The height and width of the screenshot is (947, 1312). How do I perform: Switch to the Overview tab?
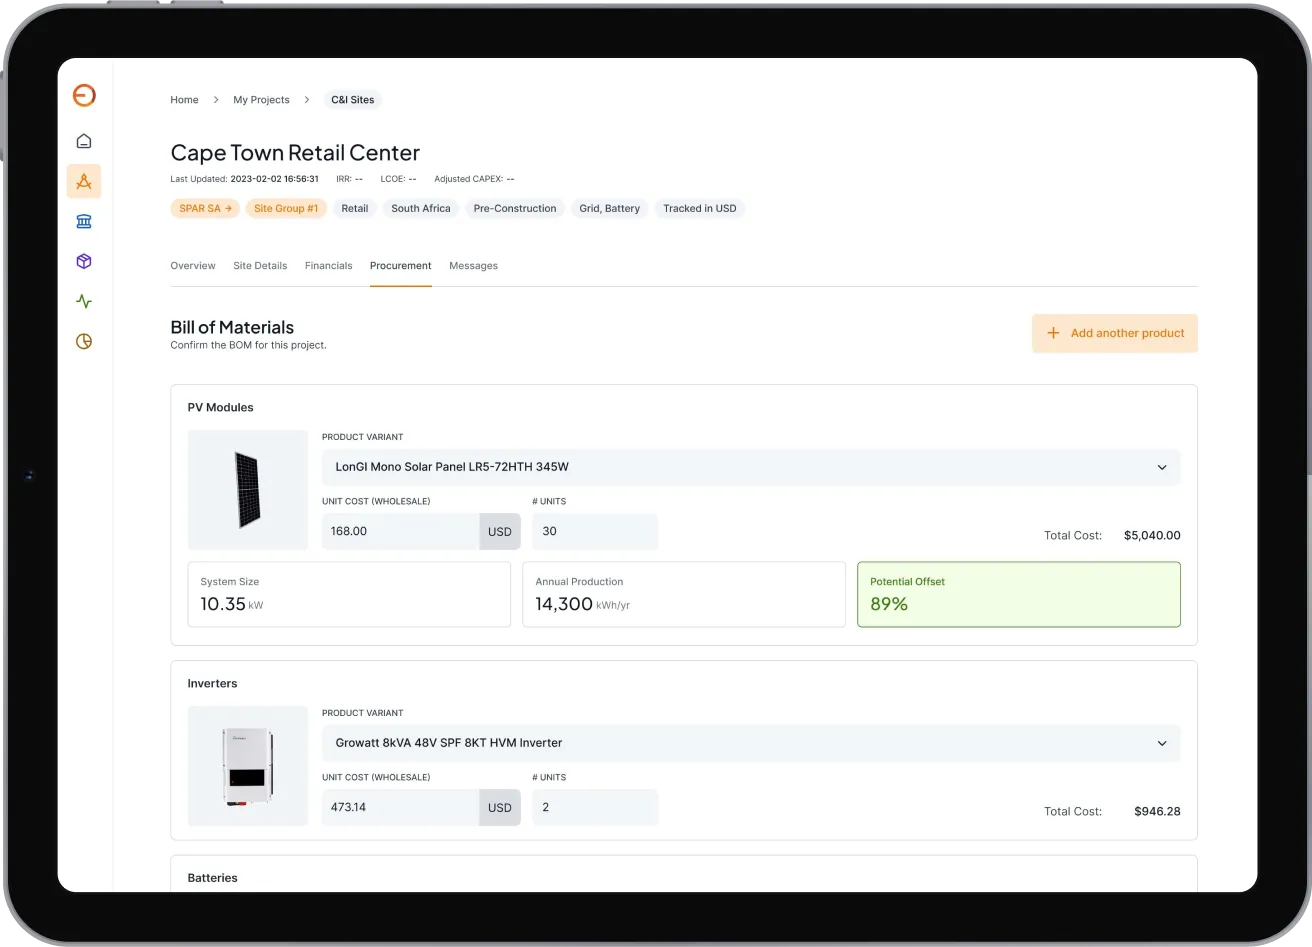(193, 266)
